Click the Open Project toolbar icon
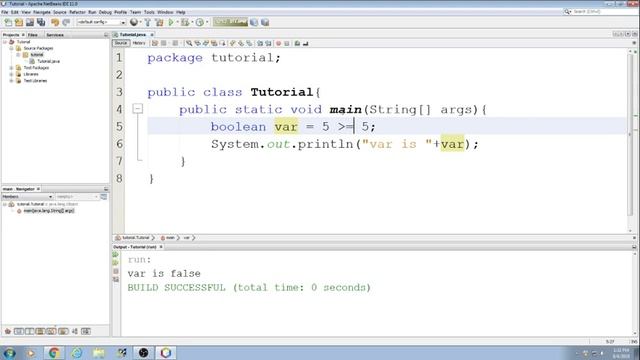The height and width of the screenshot is (360, 640). coord(30,22)
